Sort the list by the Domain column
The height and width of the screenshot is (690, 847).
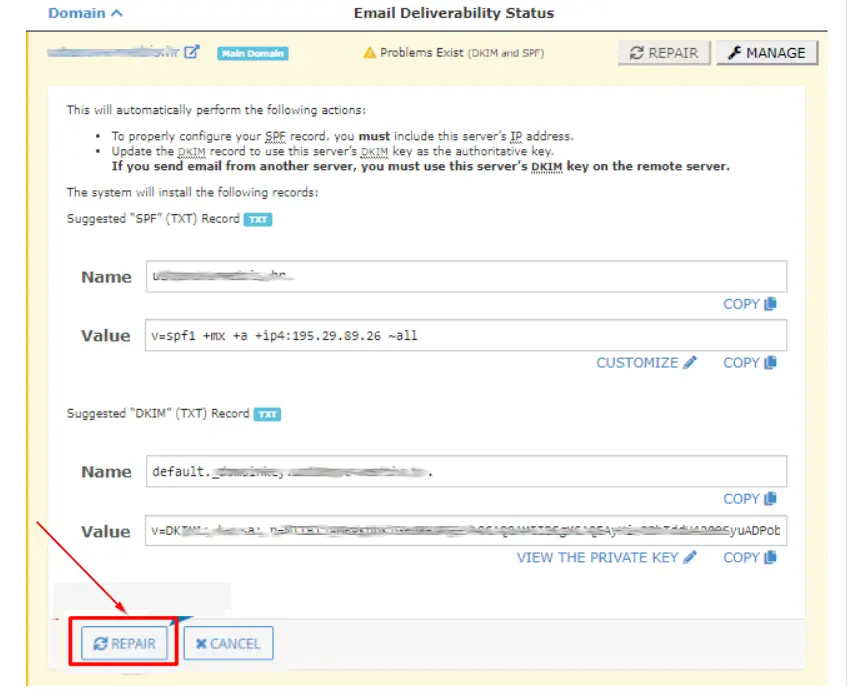(85, 13)
